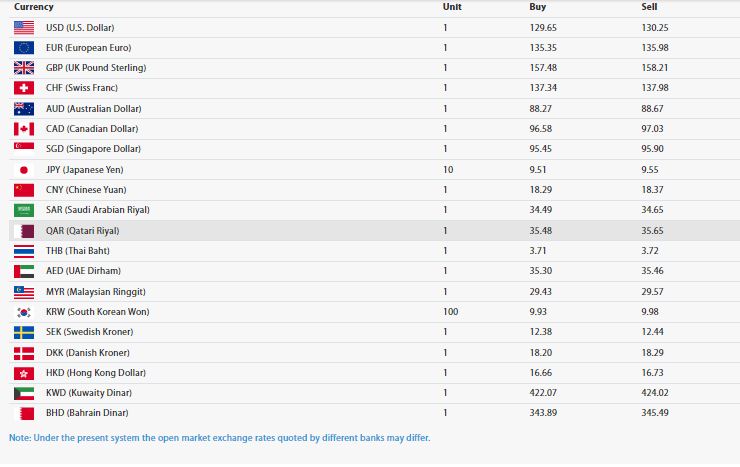Select the THB (Thai Baht) currency name
The height and width of the screenshot is (467, 740).
(80, 250)
